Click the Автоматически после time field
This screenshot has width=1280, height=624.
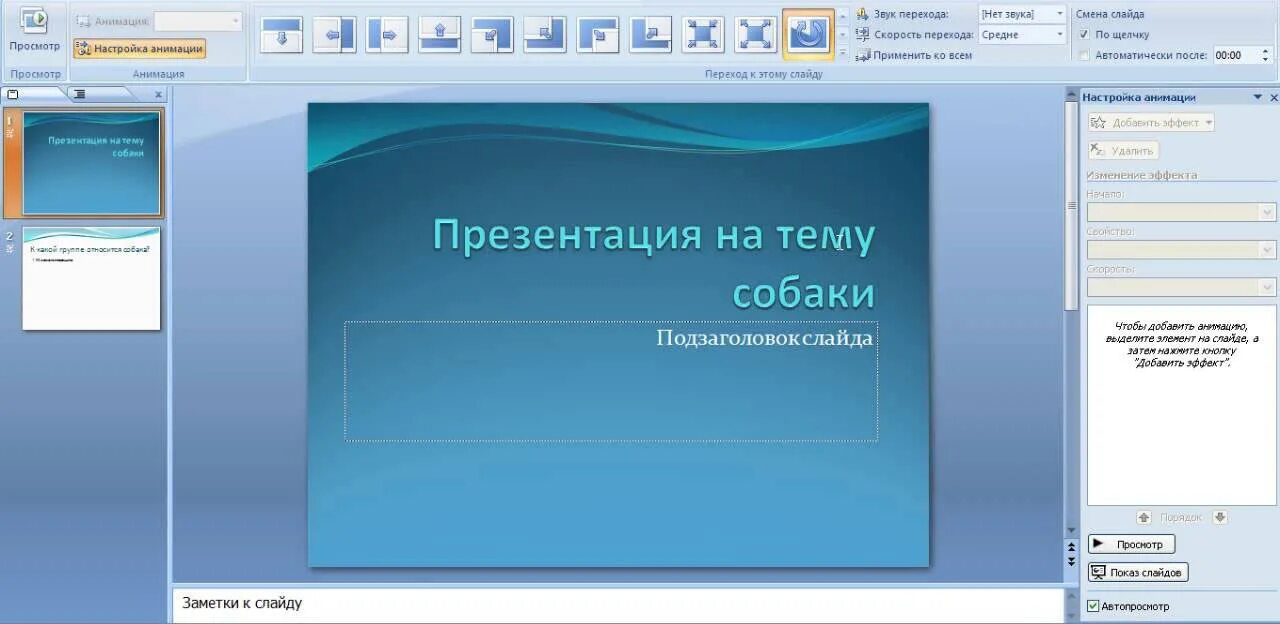1235,56
